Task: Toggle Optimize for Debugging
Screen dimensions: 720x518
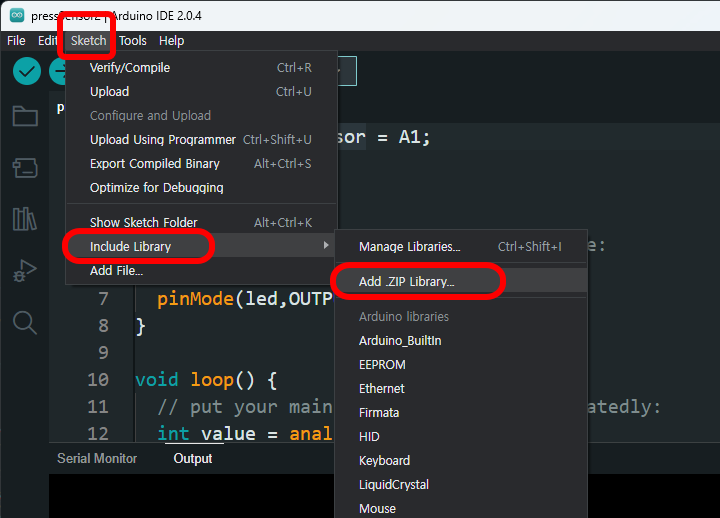Action: point(201,187)
